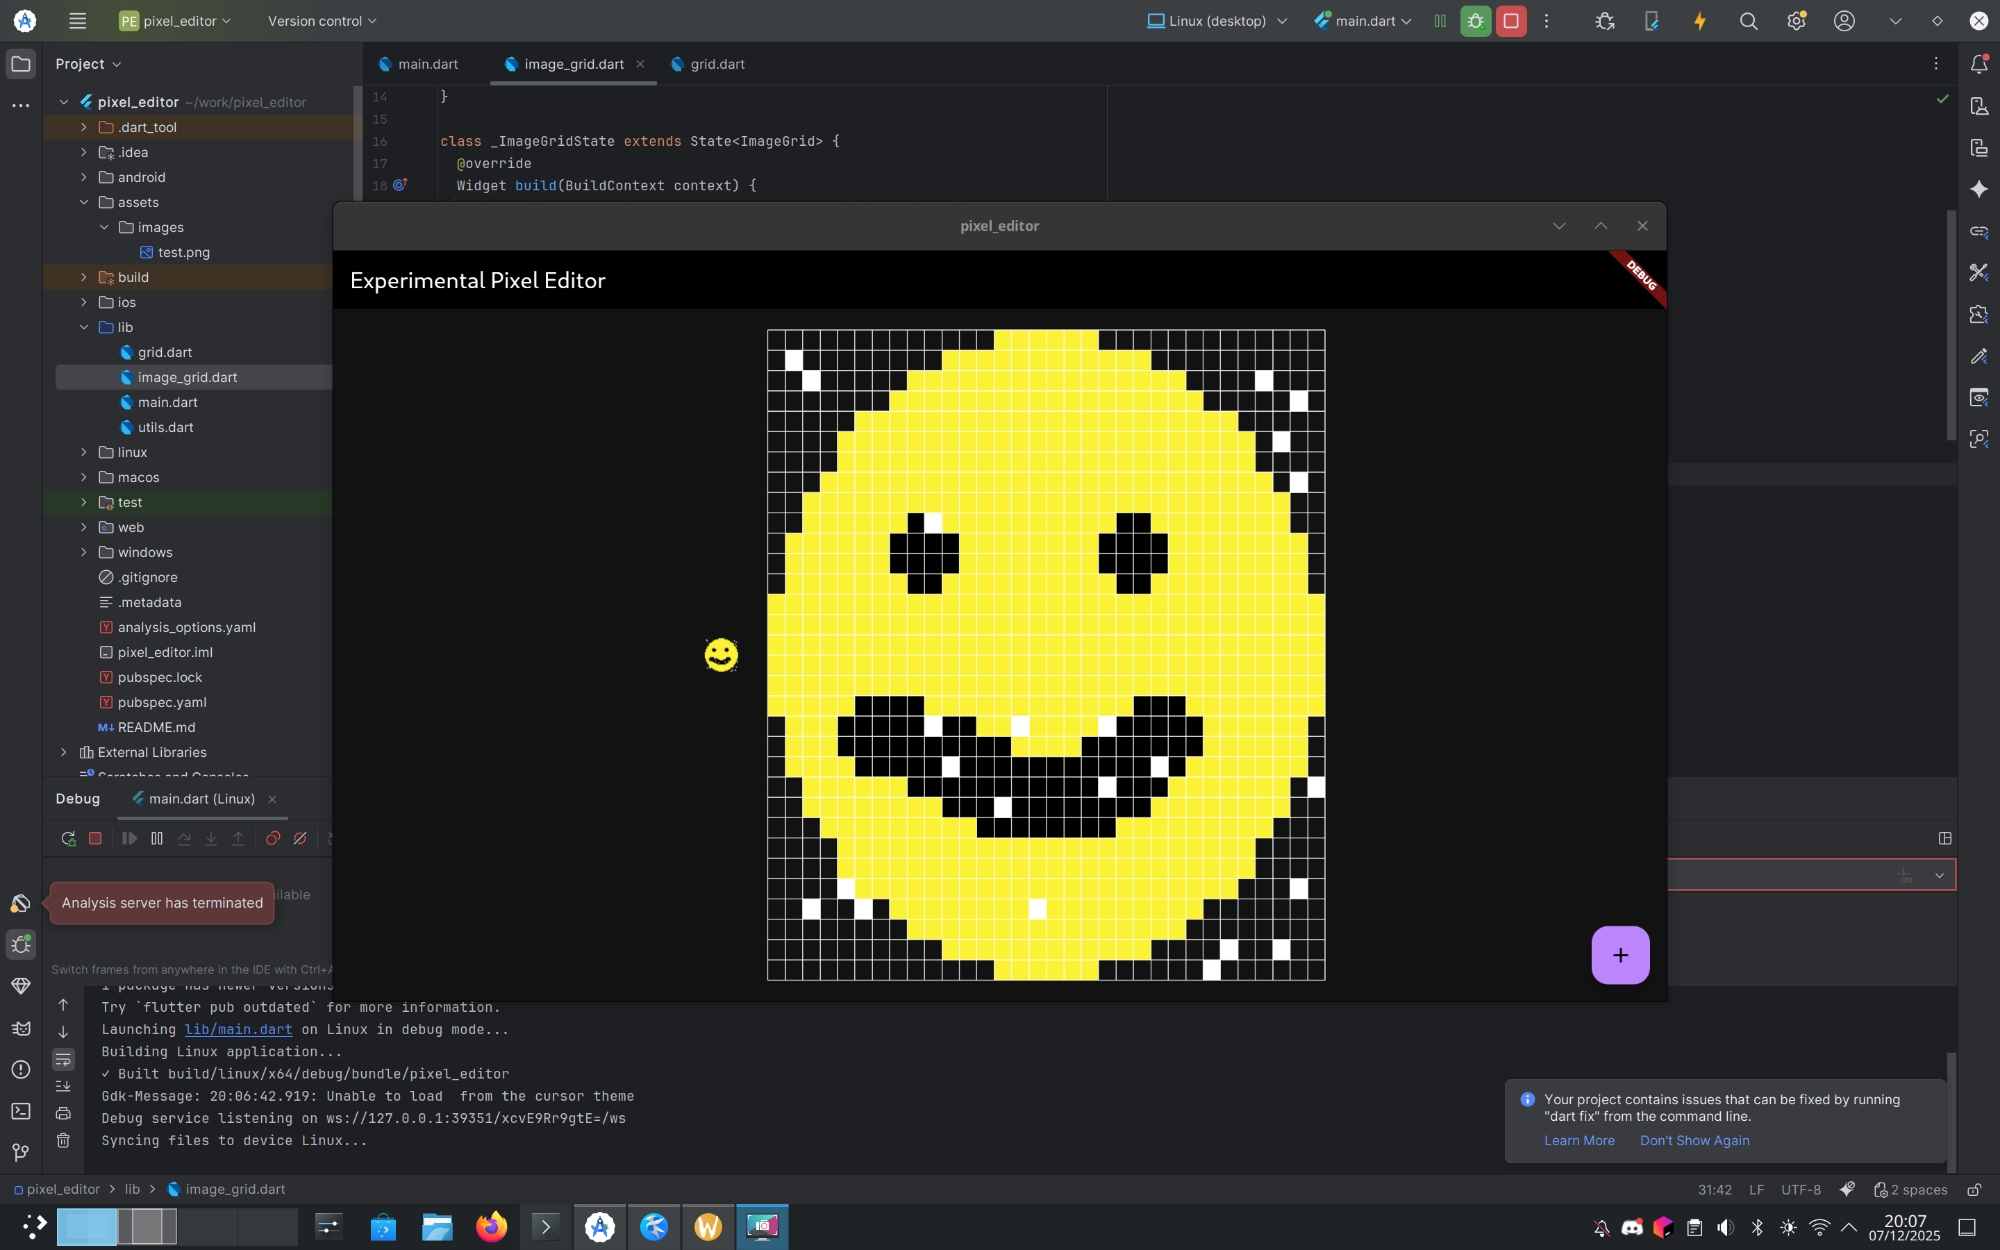Open the Terminal tool window

[20, 1111]
